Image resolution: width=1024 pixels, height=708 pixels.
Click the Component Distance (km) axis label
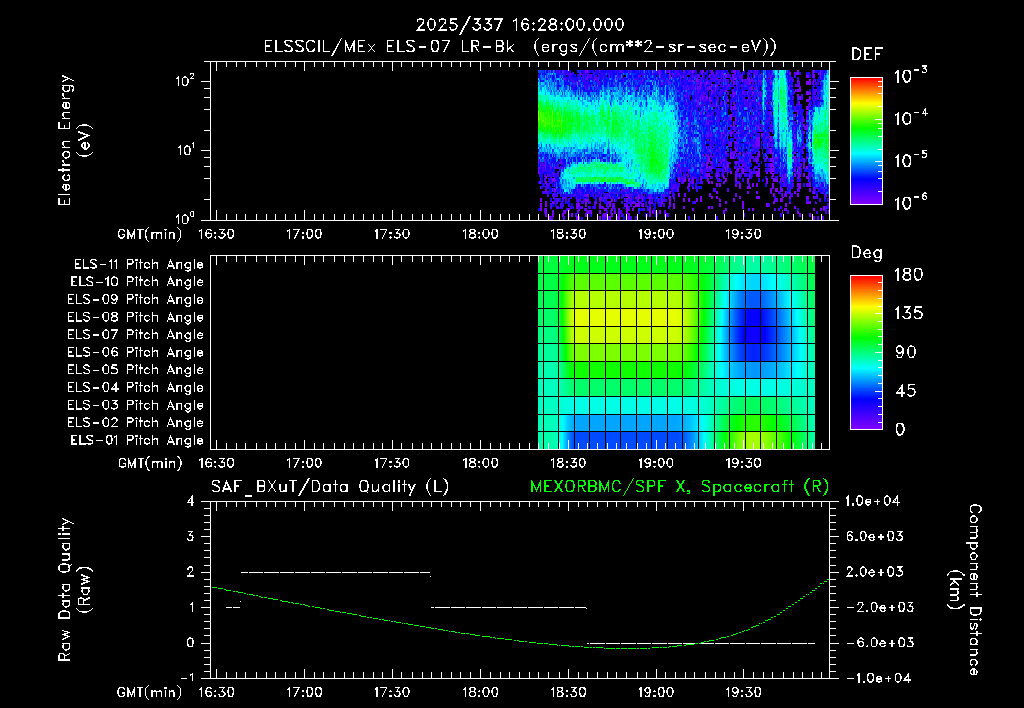coord(965,589)
